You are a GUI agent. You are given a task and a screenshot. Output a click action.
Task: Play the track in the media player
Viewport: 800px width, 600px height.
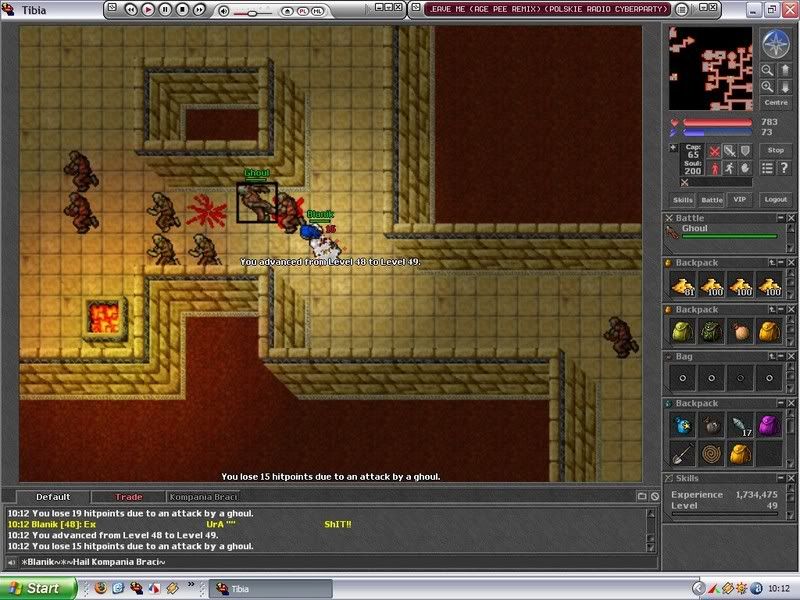click(148, 9)
